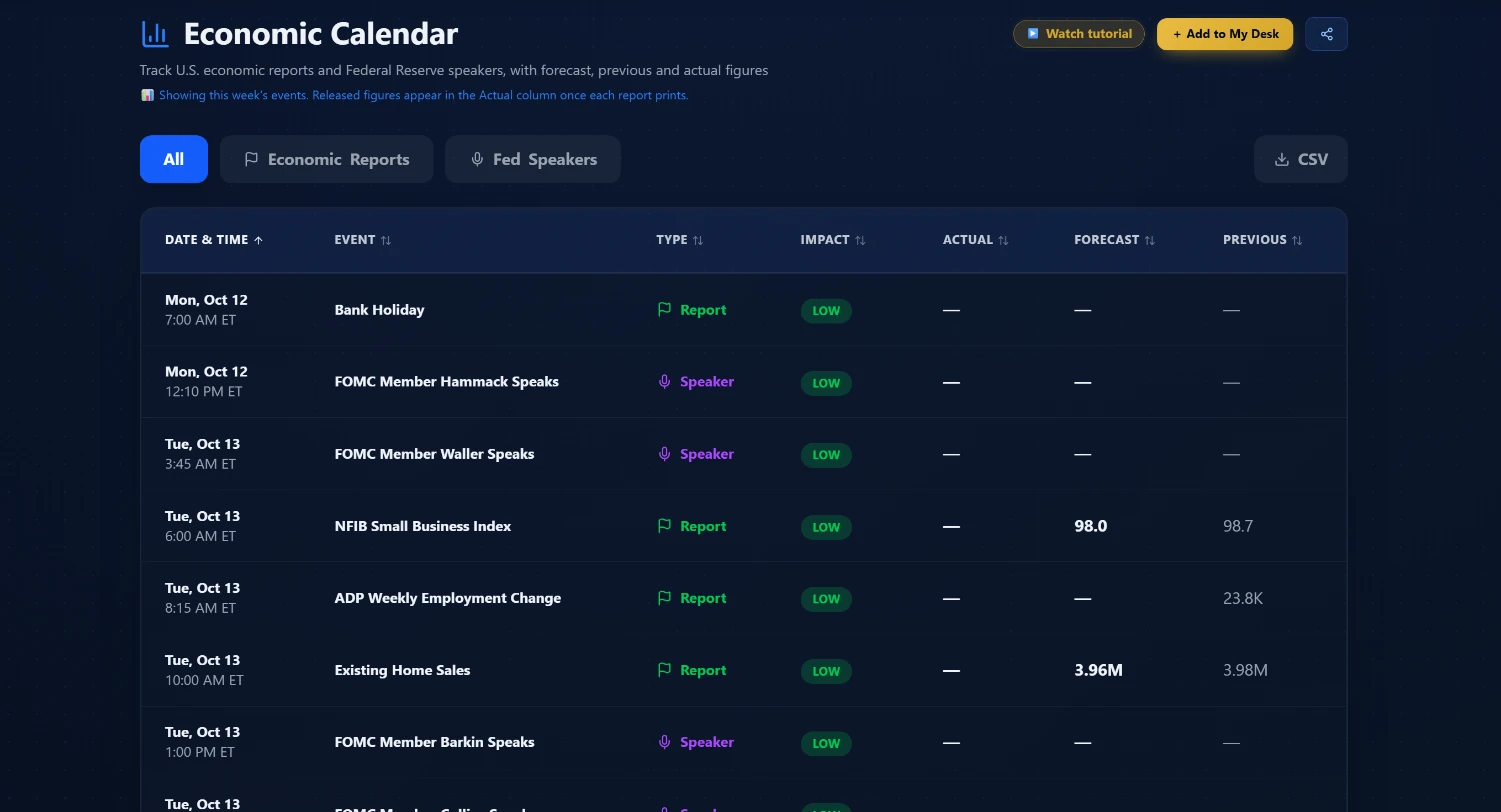Click the FOMC Member Barkin Speaks event
This screenshot has width=1501, height=812.
(434, 742)
